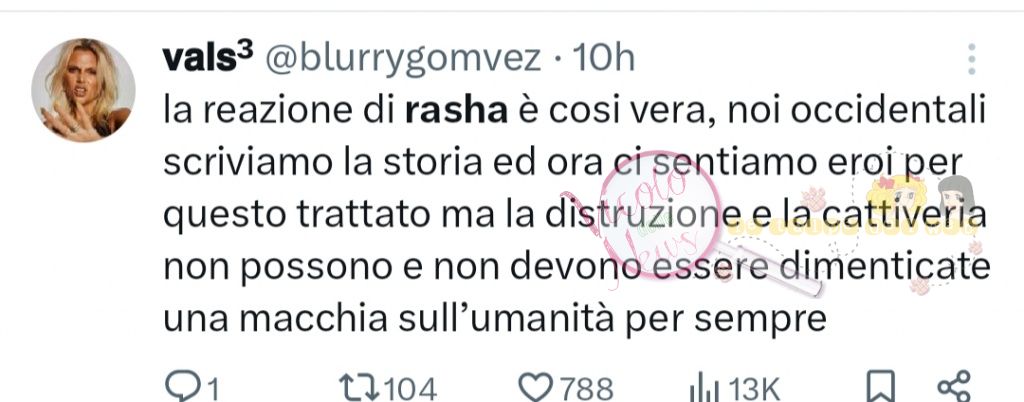The image size is (1024, 402).
Task: Open the views bar chart icon
Action: tap(705, 389)
